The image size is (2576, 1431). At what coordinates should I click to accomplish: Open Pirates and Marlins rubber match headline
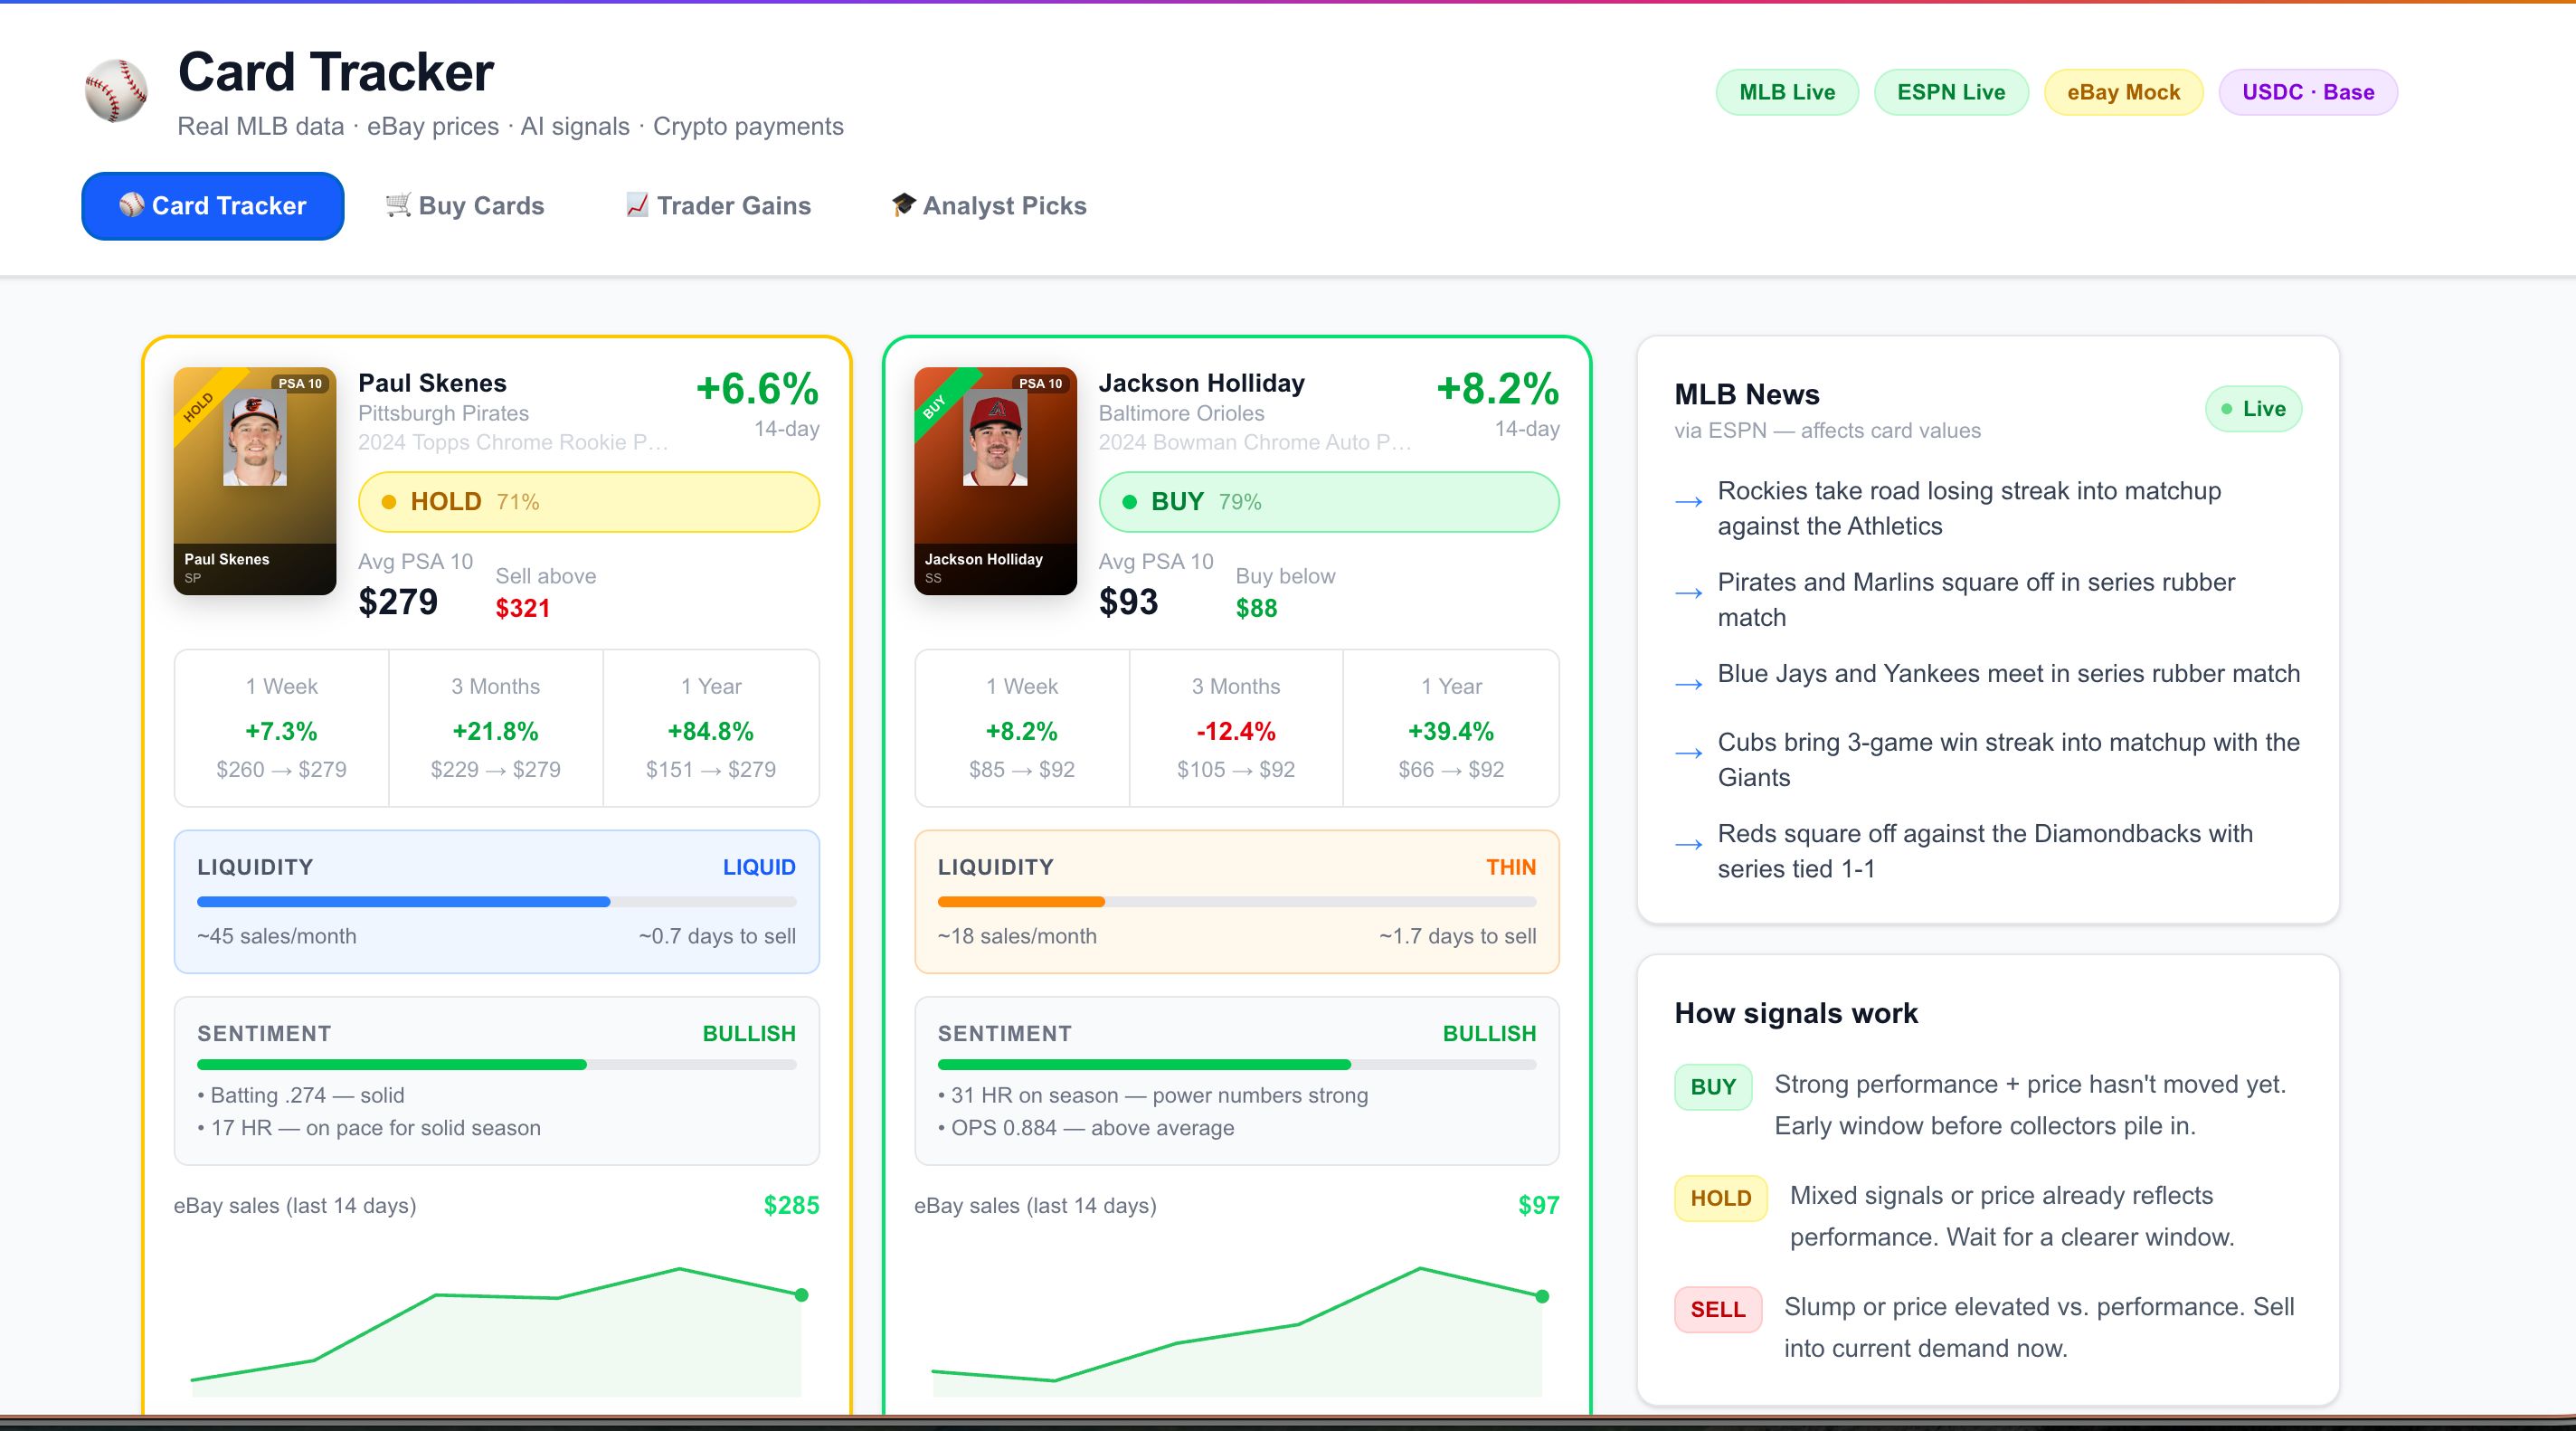(1976, 599)
